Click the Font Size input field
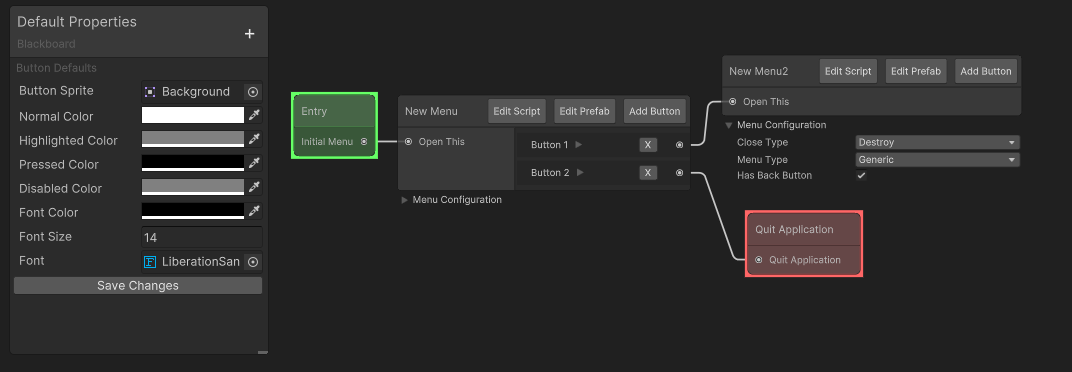The height and width of the screenshot is (372, 1072). click(x=202, y=237)
